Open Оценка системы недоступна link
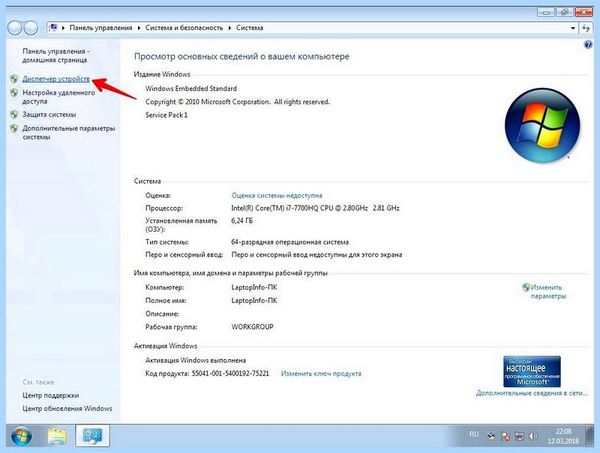 277,196
